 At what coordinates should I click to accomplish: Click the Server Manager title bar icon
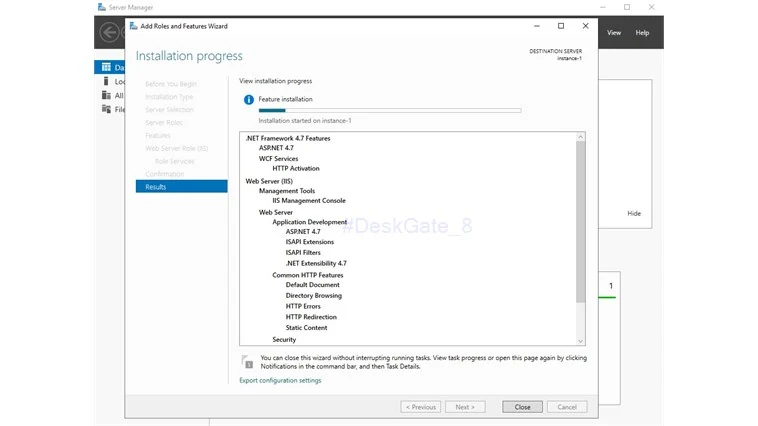(x=102, y=7)
